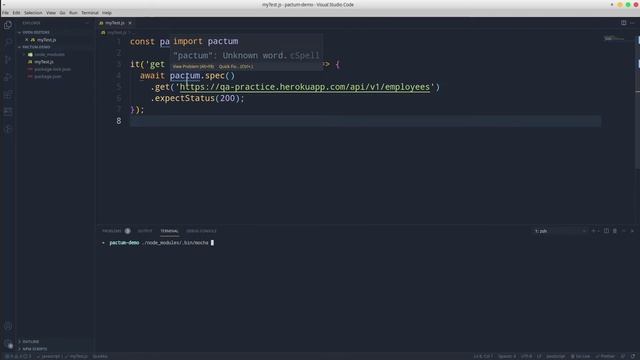Open the Go menu

pos(62,13)
